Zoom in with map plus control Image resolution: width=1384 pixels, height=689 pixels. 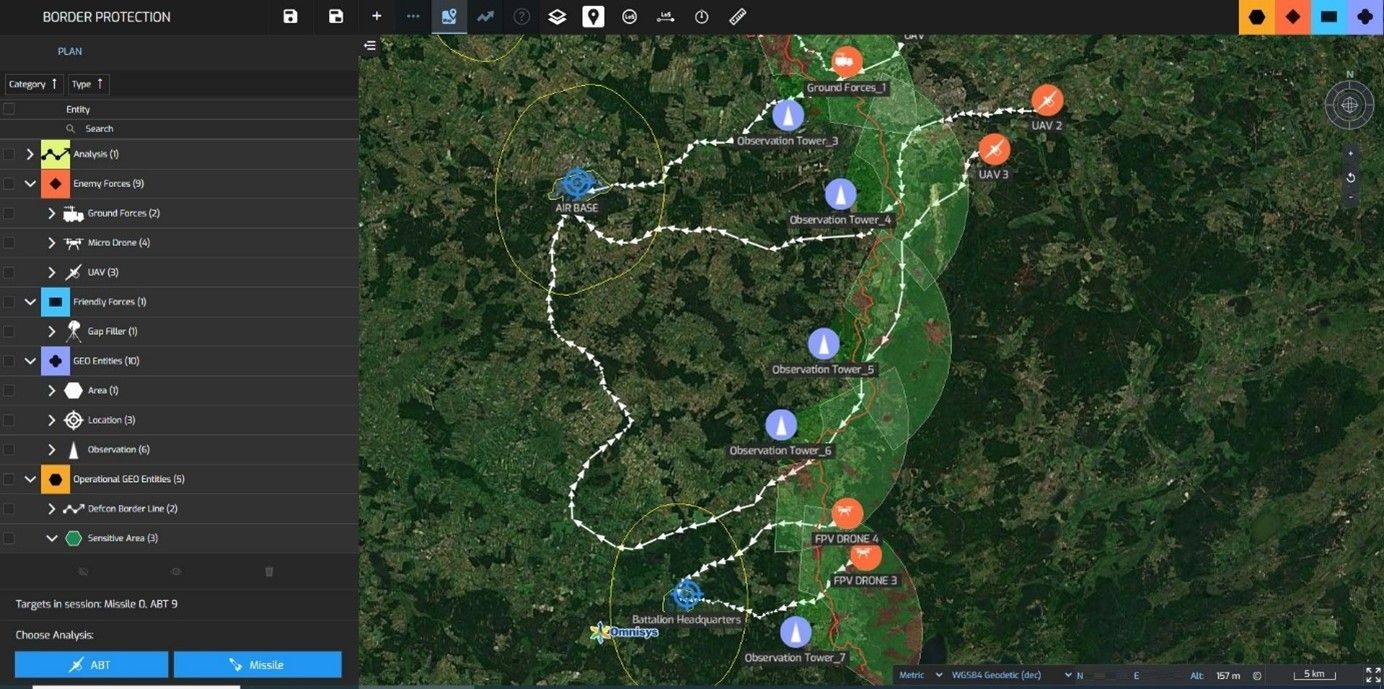(1351, 154)
